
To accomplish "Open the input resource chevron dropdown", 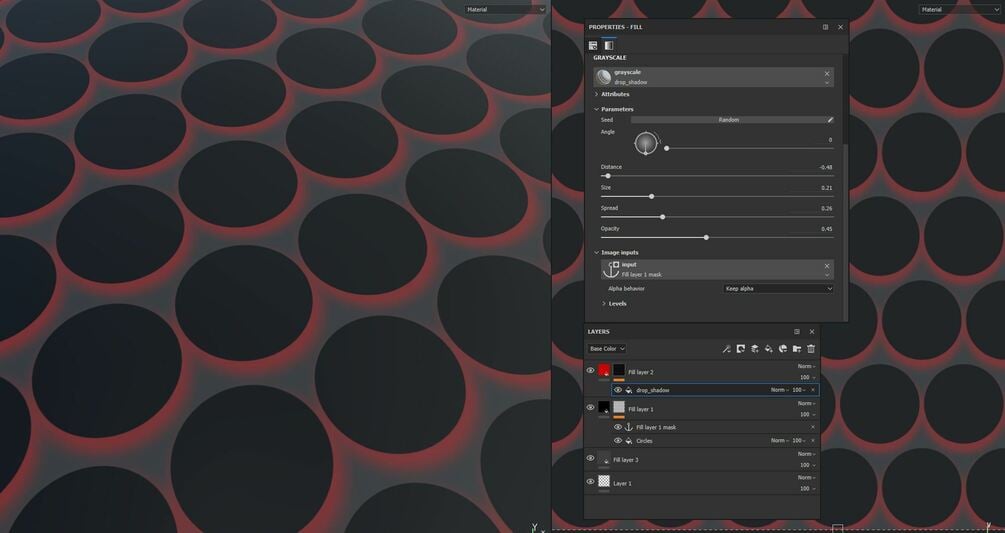I will pyautogui.click(x=827, y=275).
